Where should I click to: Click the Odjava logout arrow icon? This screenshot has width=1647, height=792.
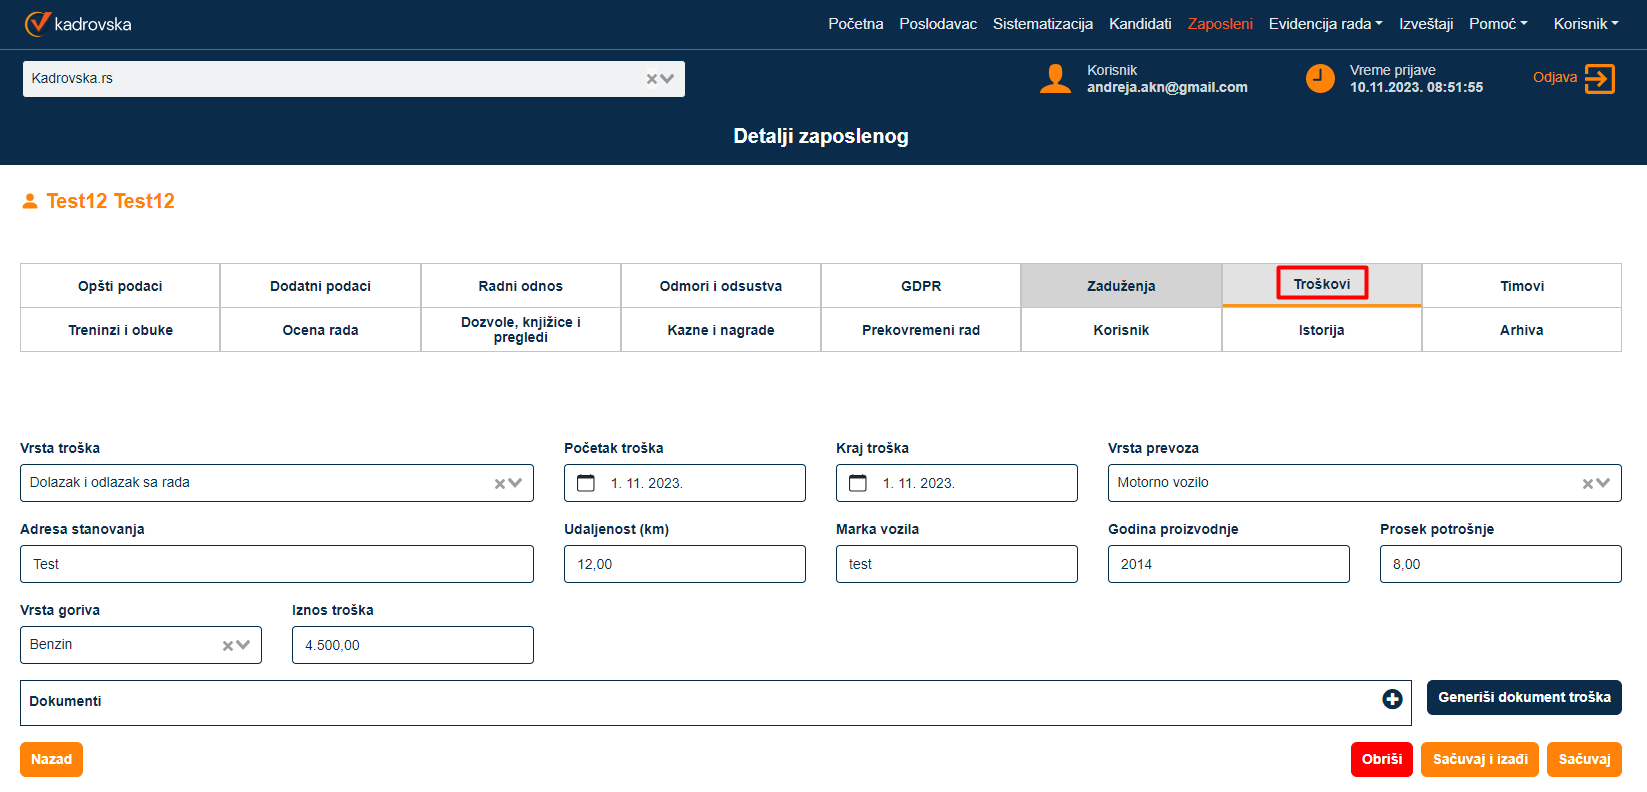pos(1599,78)
